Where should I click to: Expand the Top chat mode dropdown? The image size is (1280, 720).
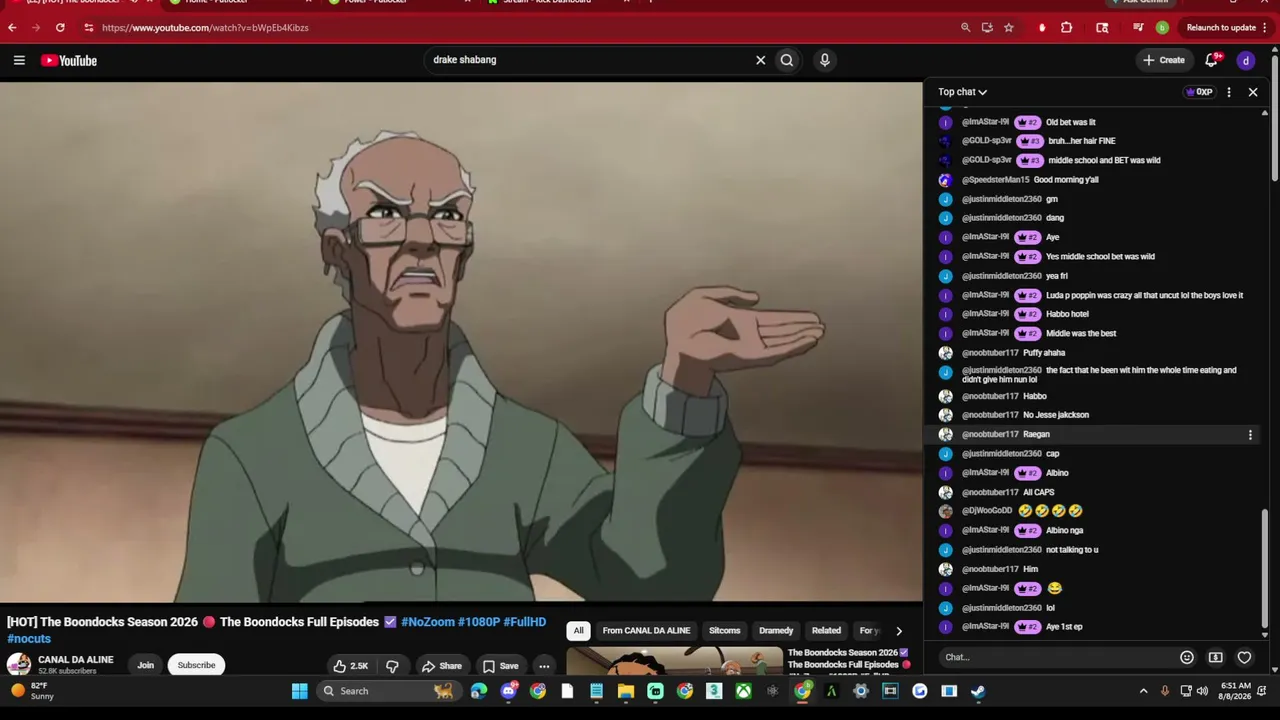tap(962, 92)
